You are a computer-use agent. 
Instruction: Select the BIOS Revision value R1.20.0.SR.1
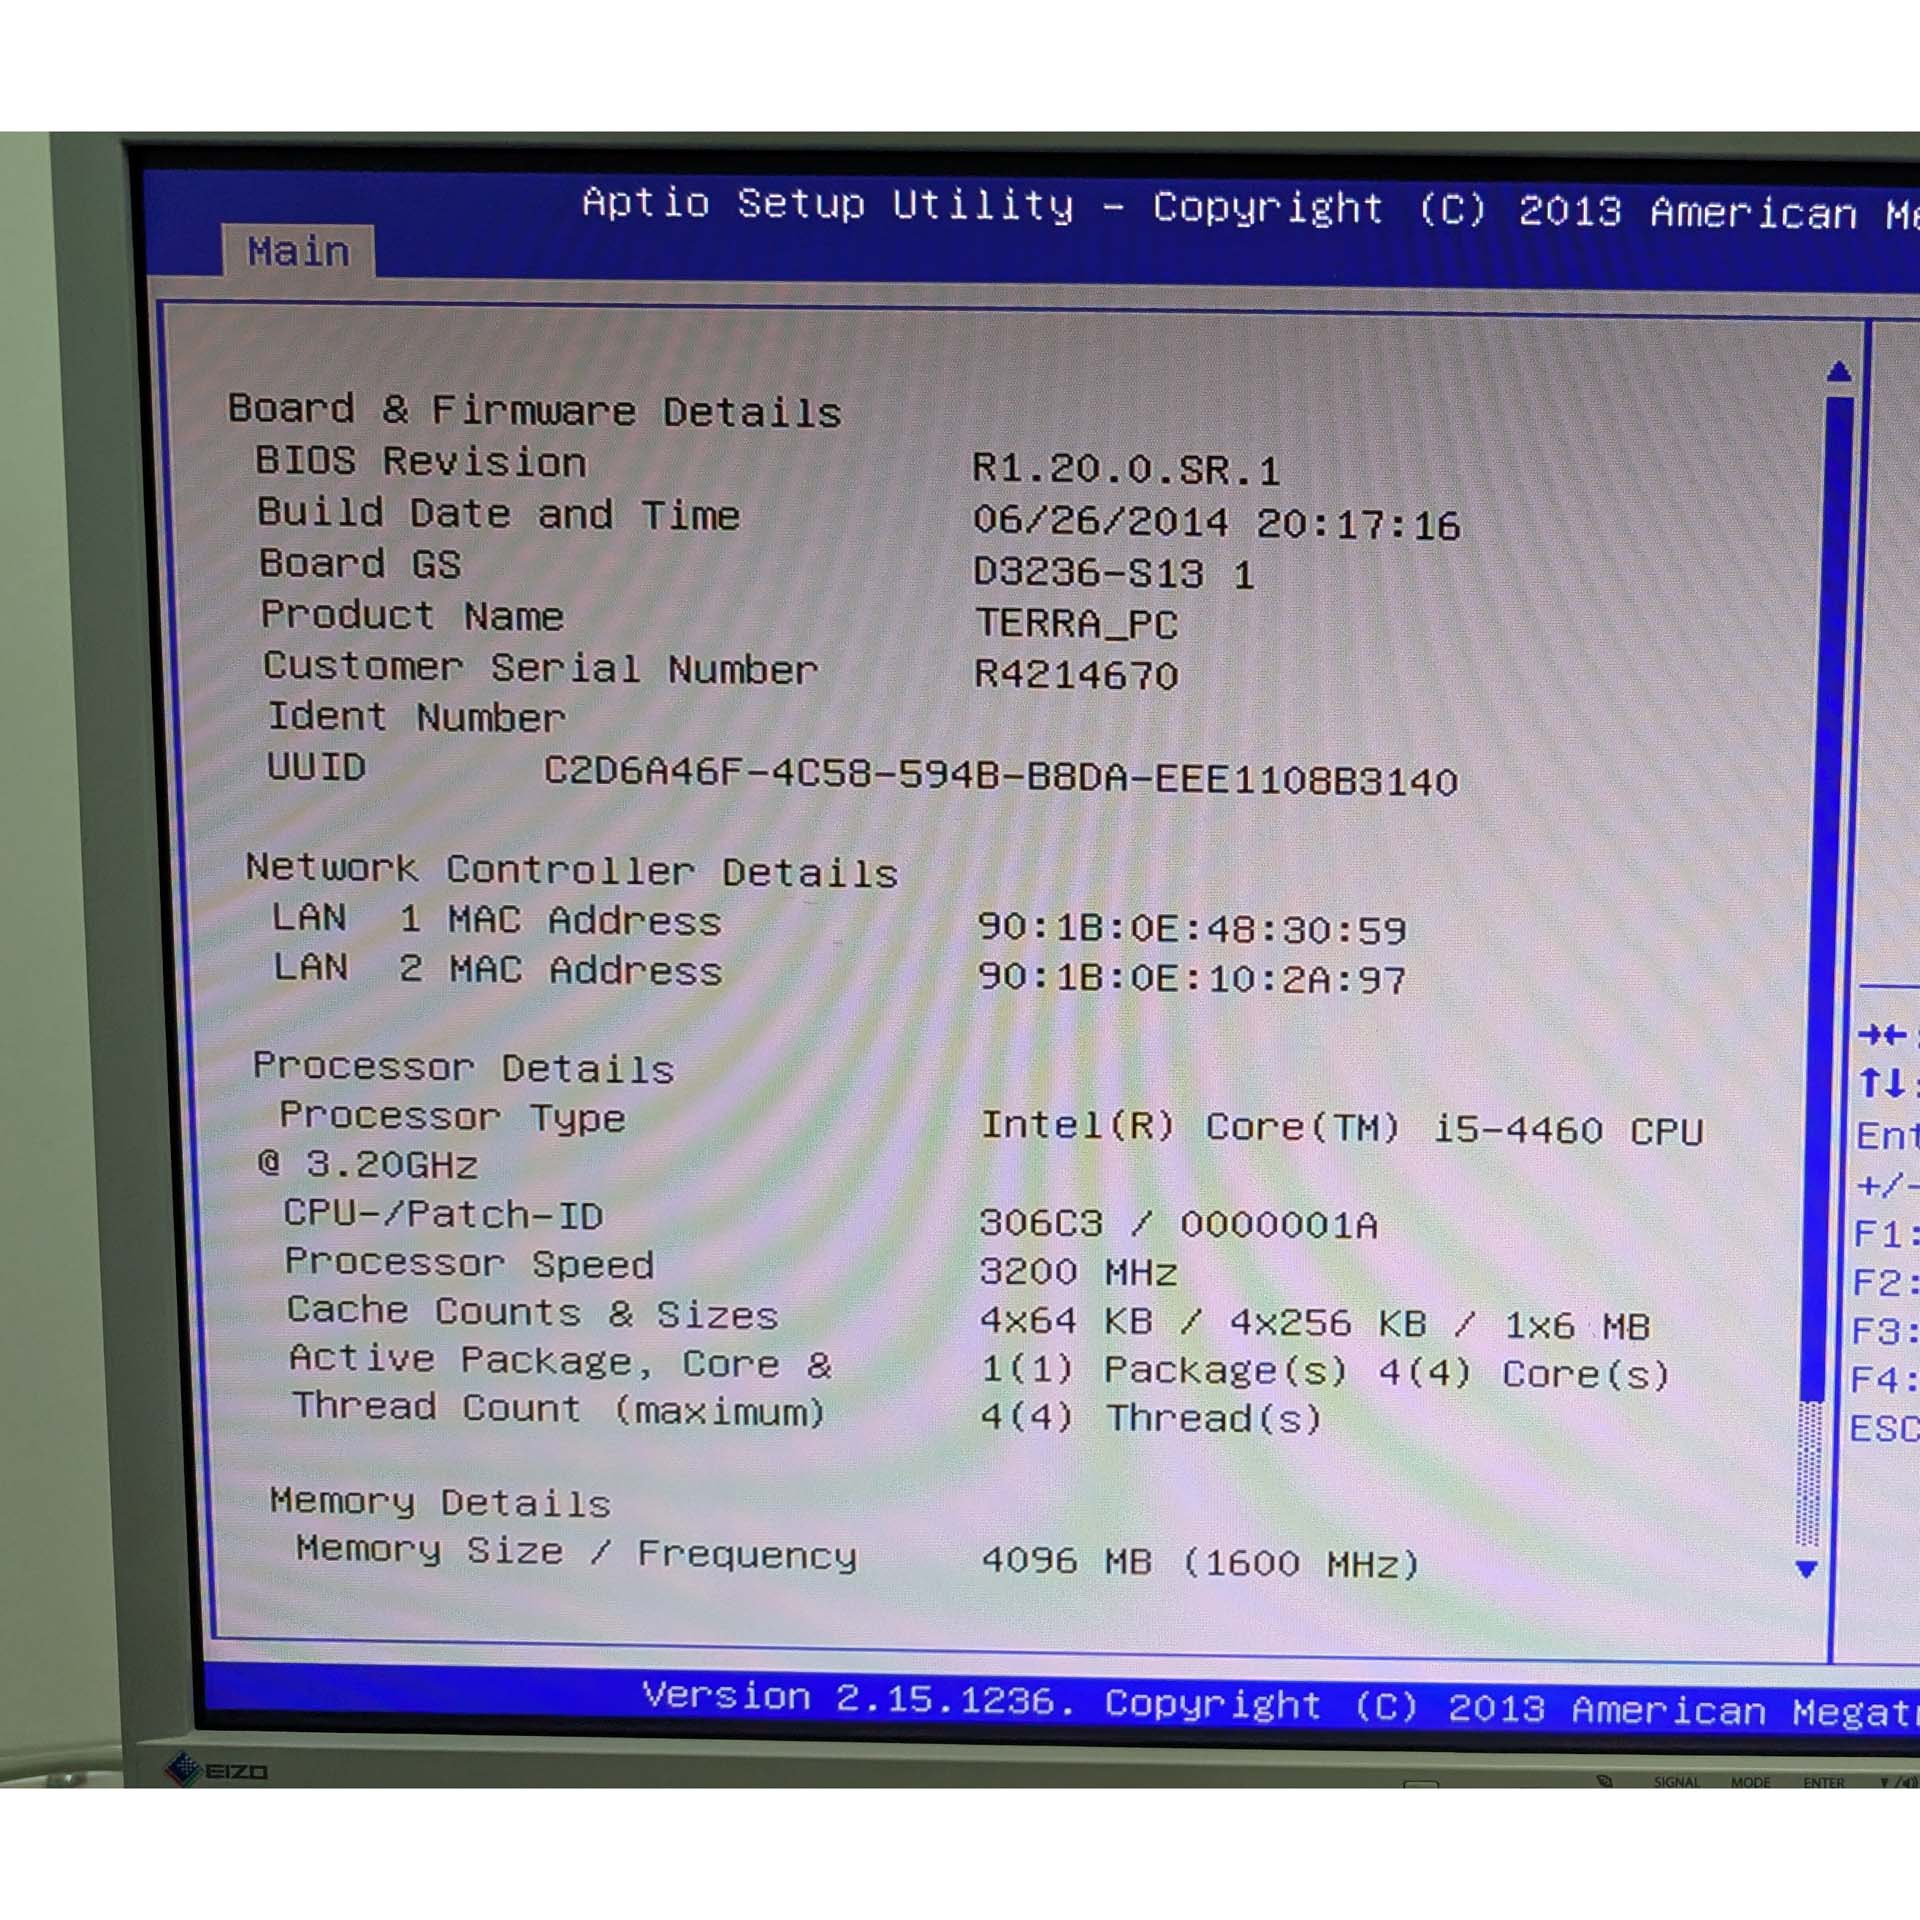click(1126, 470)
